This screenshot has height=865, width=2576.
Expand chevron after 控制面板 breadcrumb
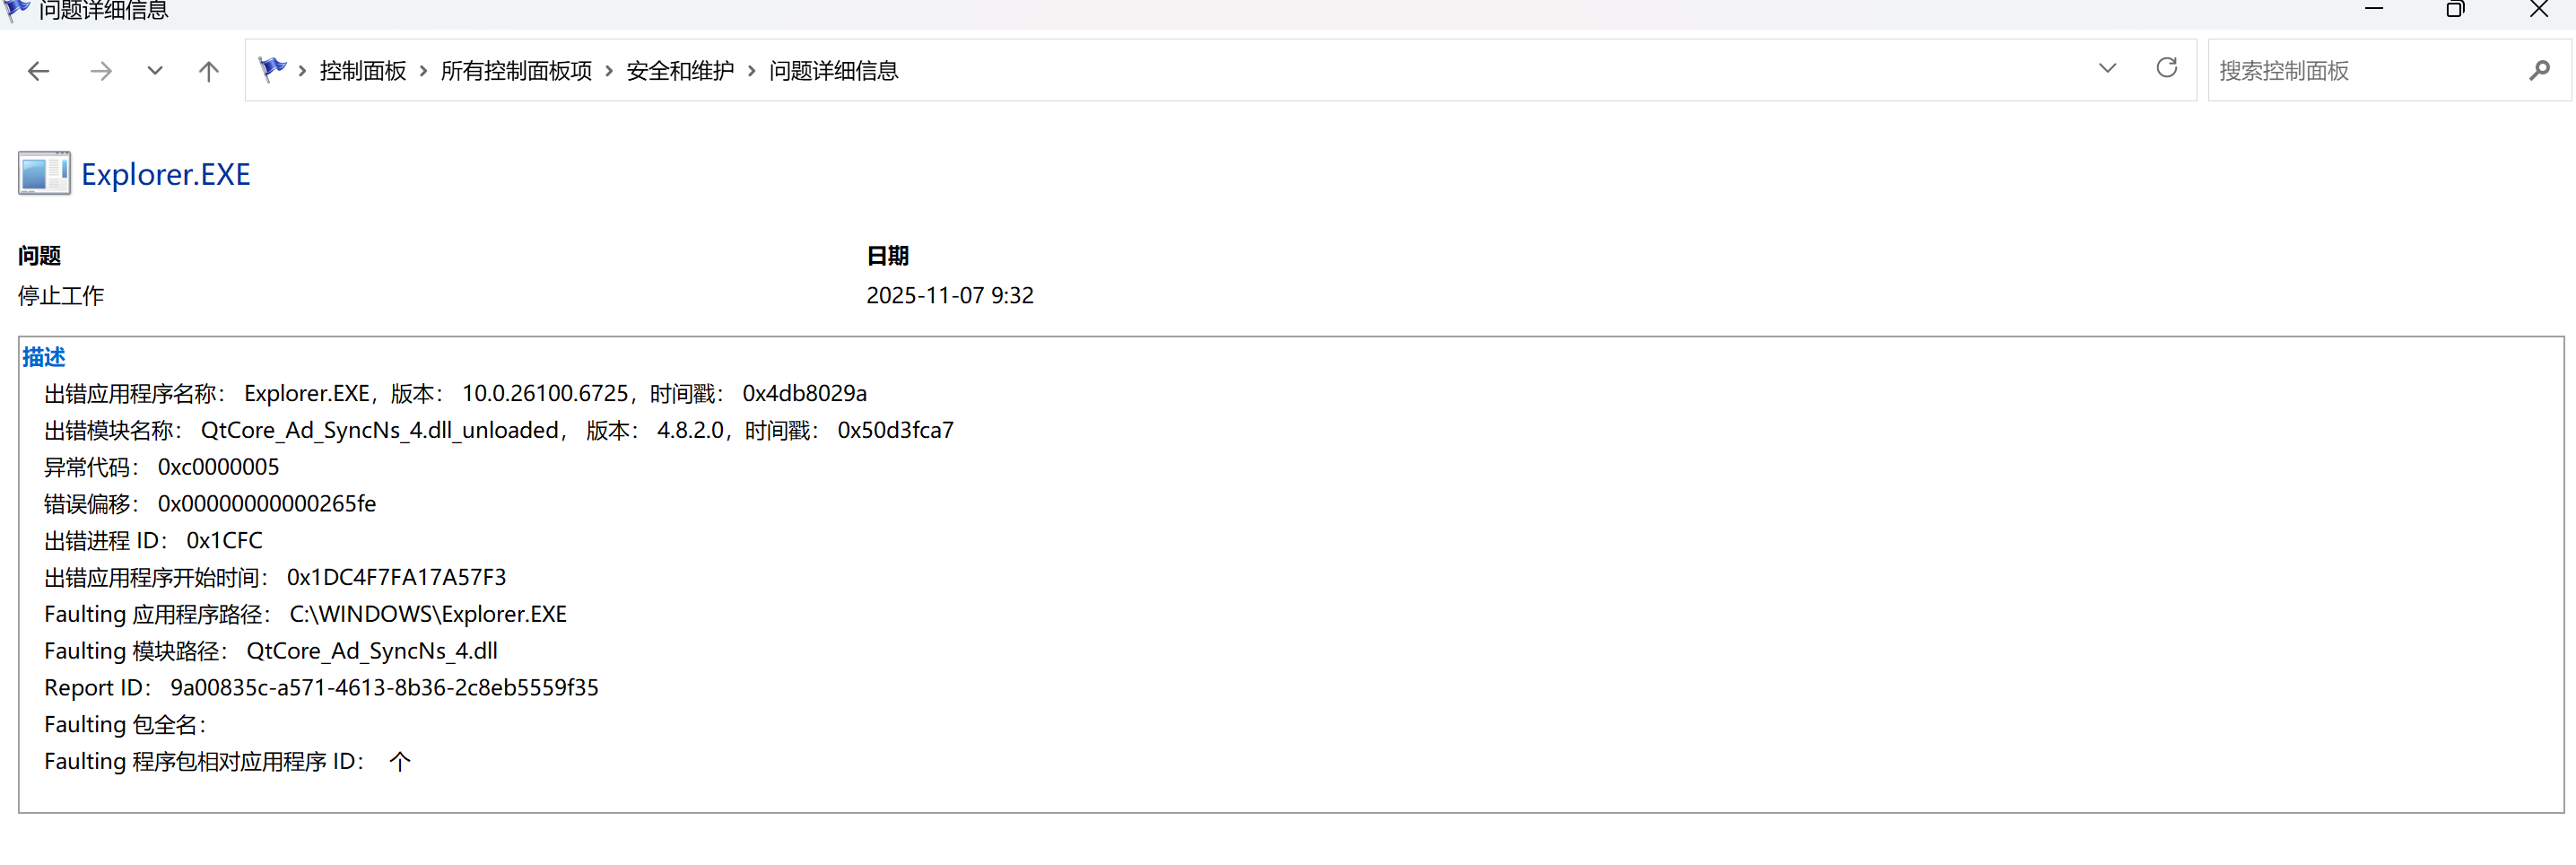pos(424,71)
